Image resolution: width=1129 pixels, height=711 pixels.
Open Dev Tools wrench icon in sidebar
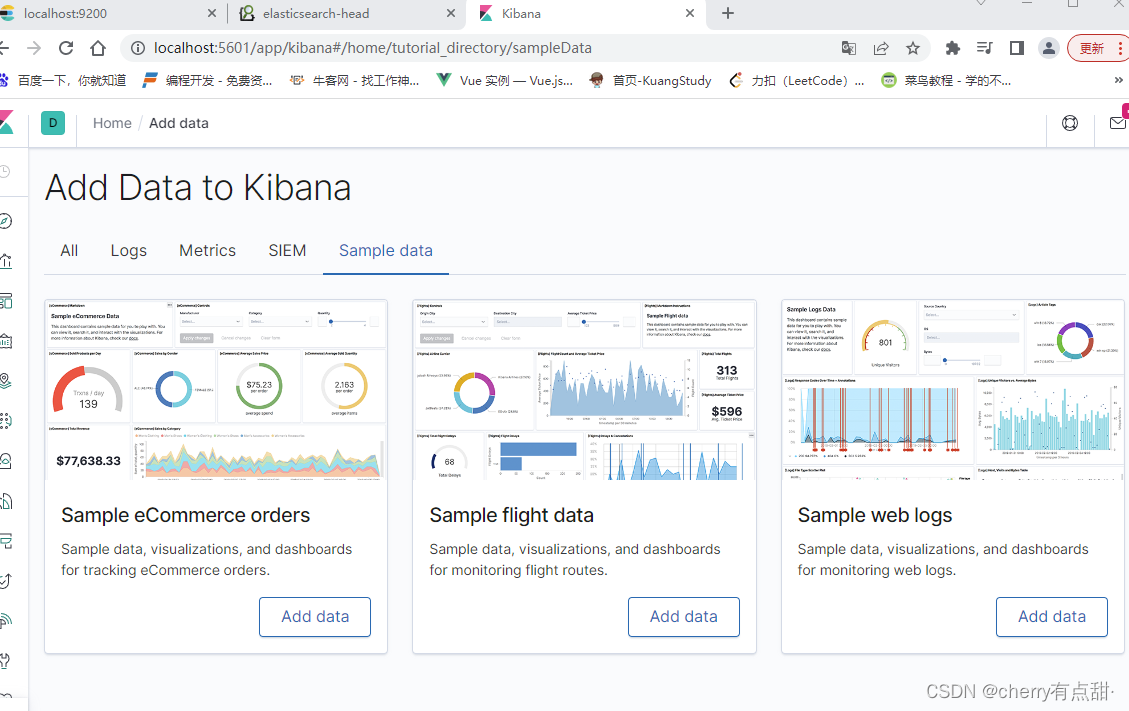5,661
